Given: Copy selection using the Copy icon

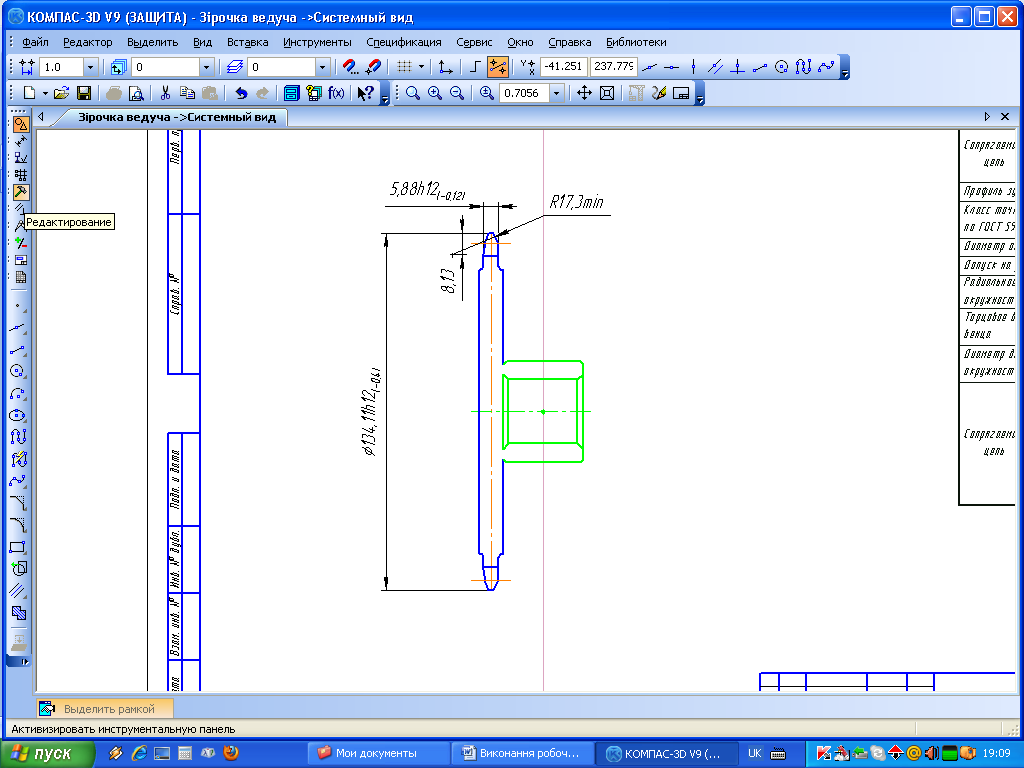Looking at the screenshot, I should pyautogui.click(x=187, y=93).
